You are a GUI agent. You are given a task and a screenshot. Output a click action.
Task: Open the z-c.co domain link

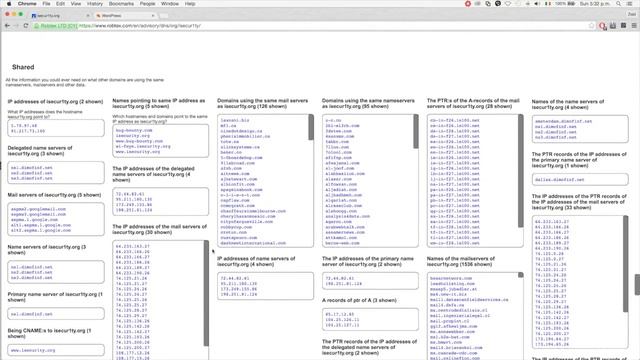tap(333, 120)
